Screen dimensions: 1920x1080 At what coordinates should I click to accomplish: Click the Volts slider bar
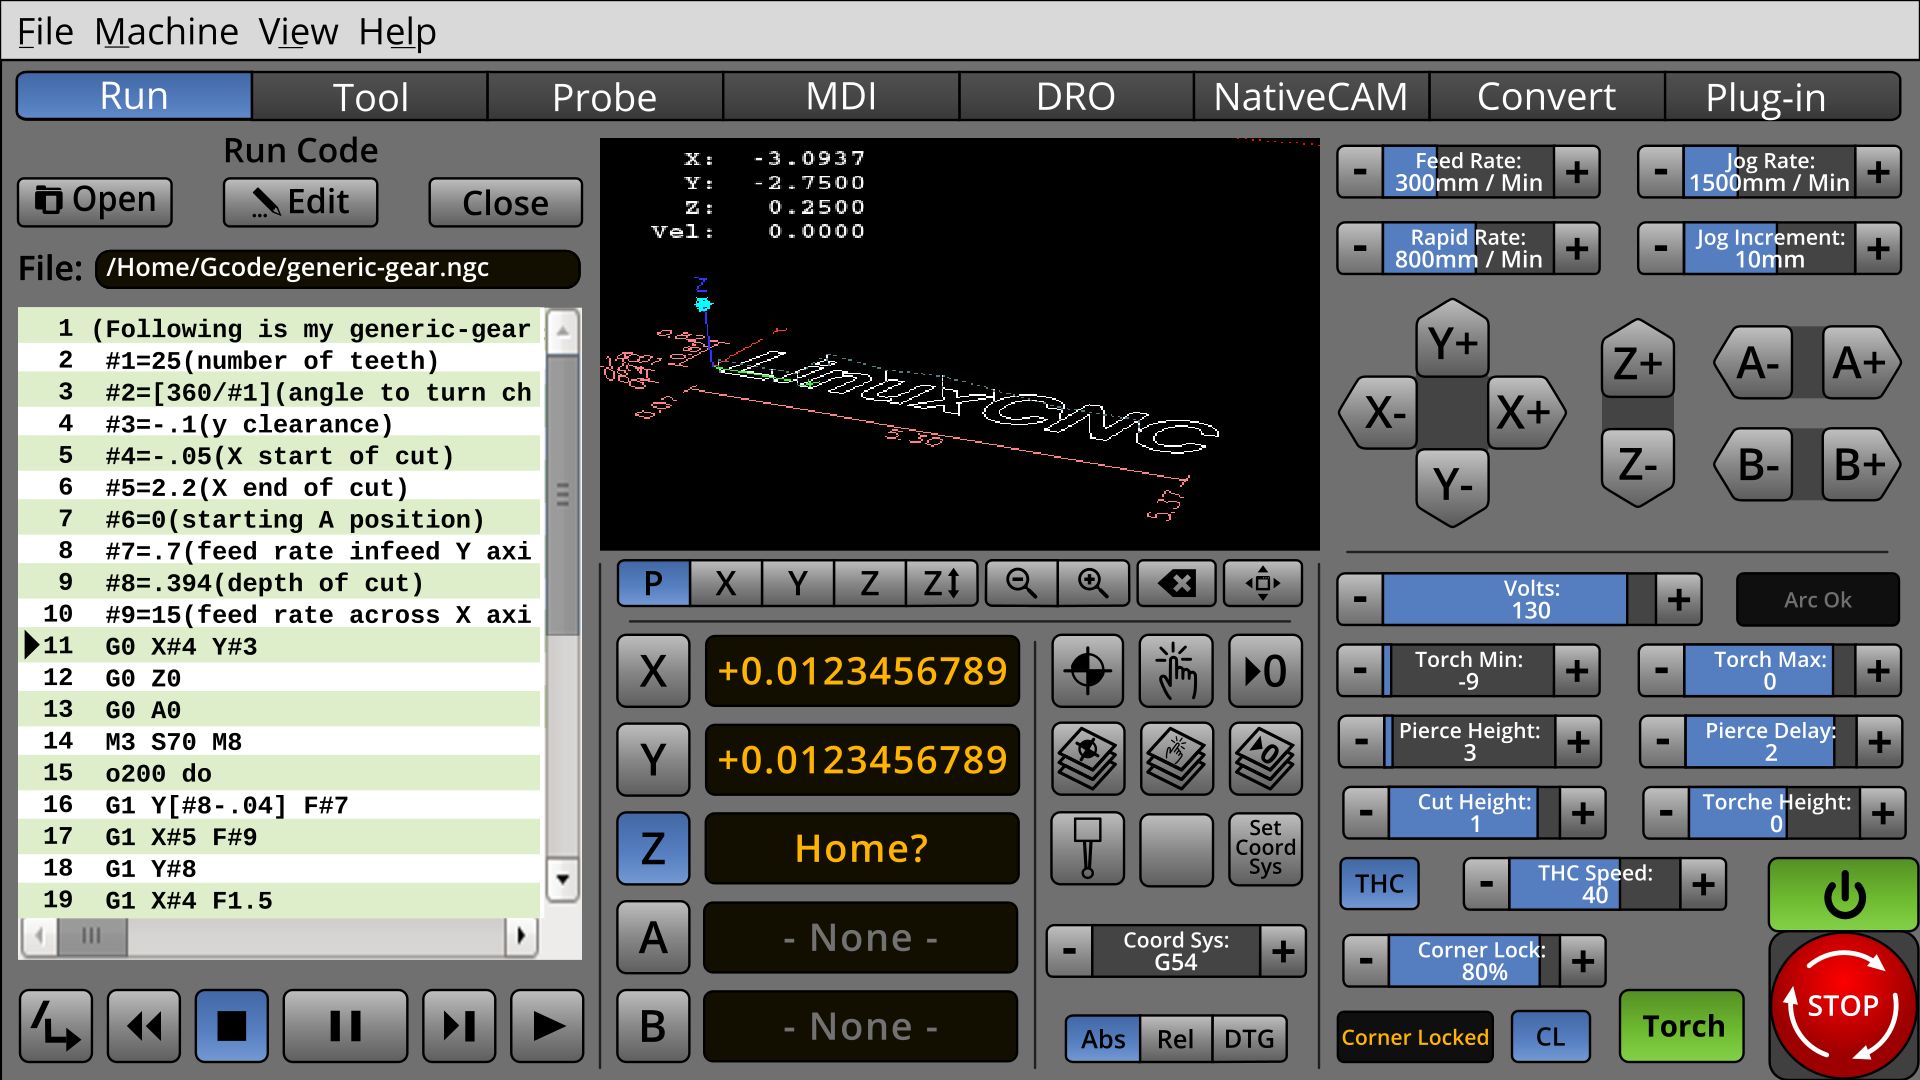[1519, 599]
